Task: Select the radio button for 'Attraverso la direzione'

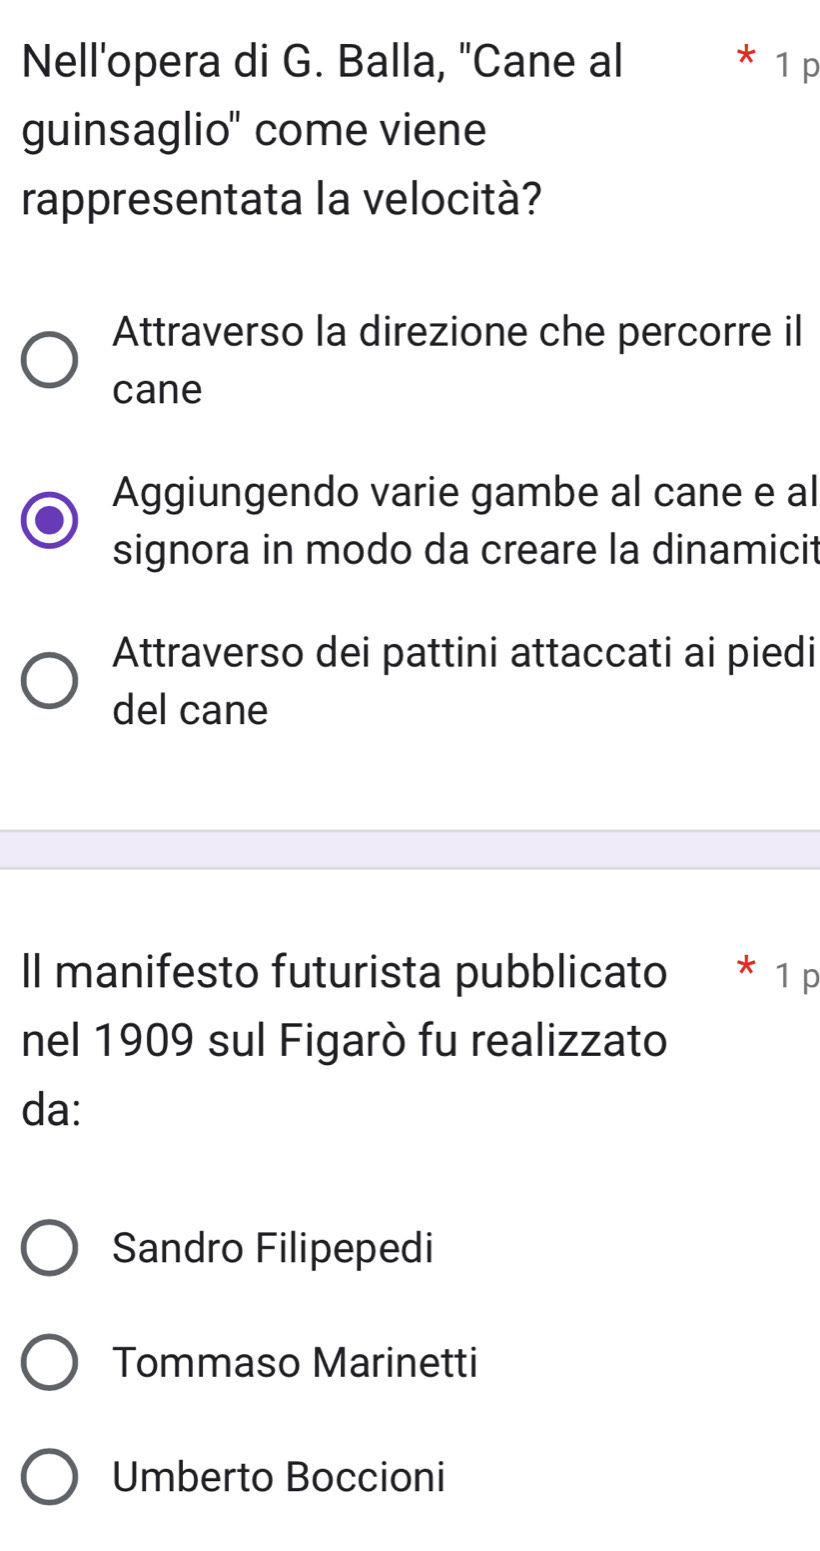Action: (x=50, y=361)
